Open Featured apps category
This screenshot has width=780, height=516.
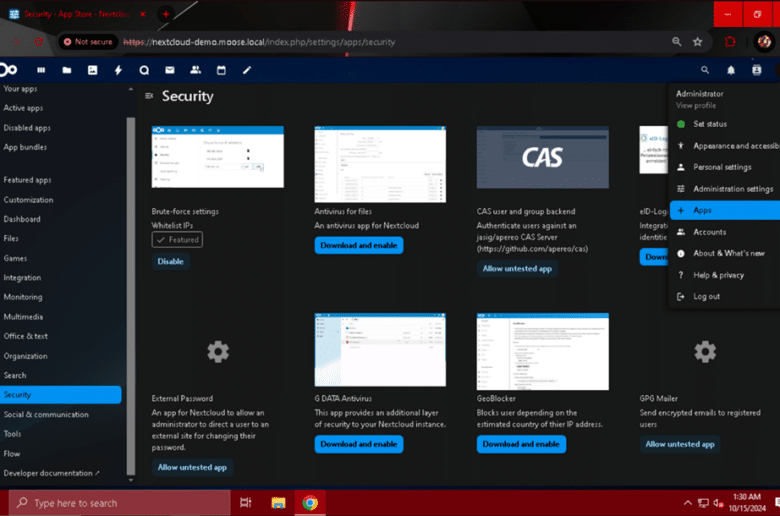coord(27,180)
